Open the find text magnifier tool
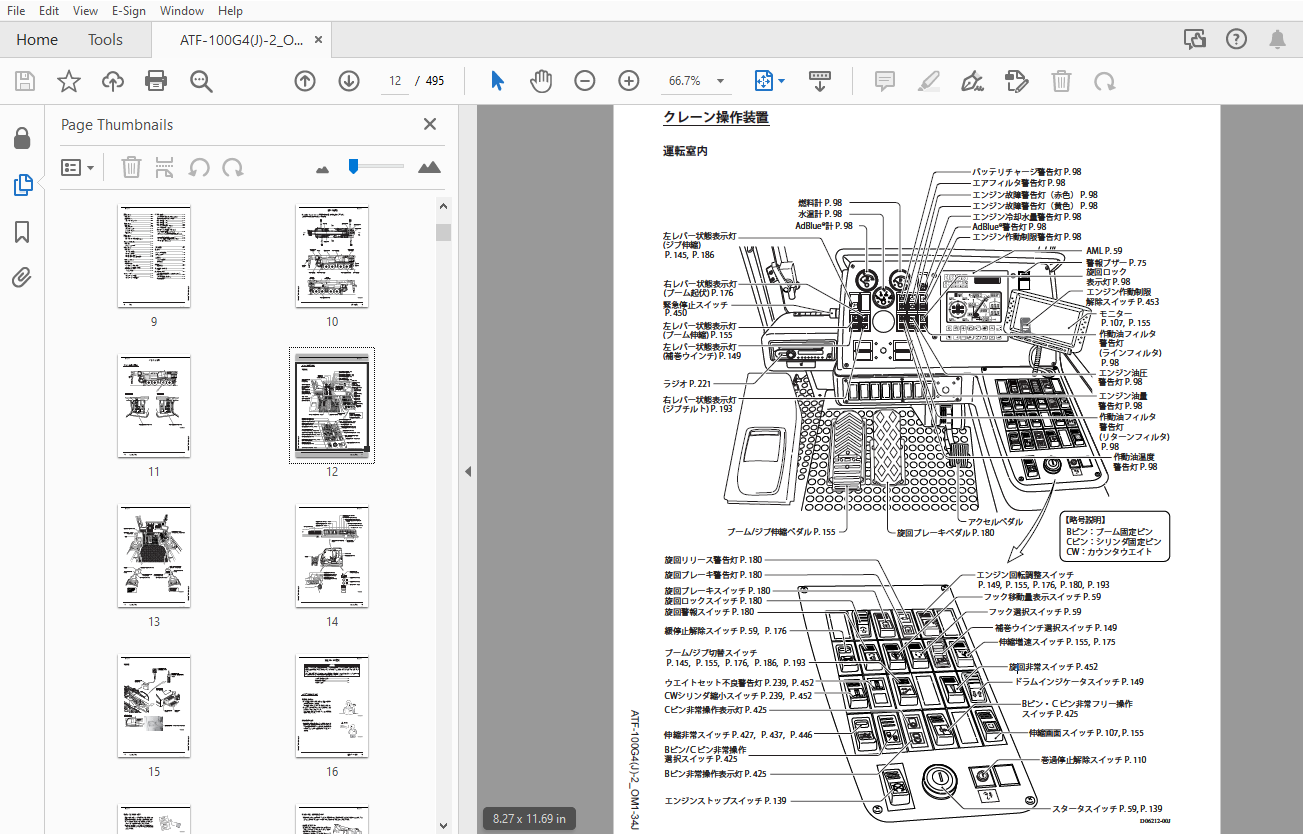This screenshot has width=1303, height=834. 202,81
